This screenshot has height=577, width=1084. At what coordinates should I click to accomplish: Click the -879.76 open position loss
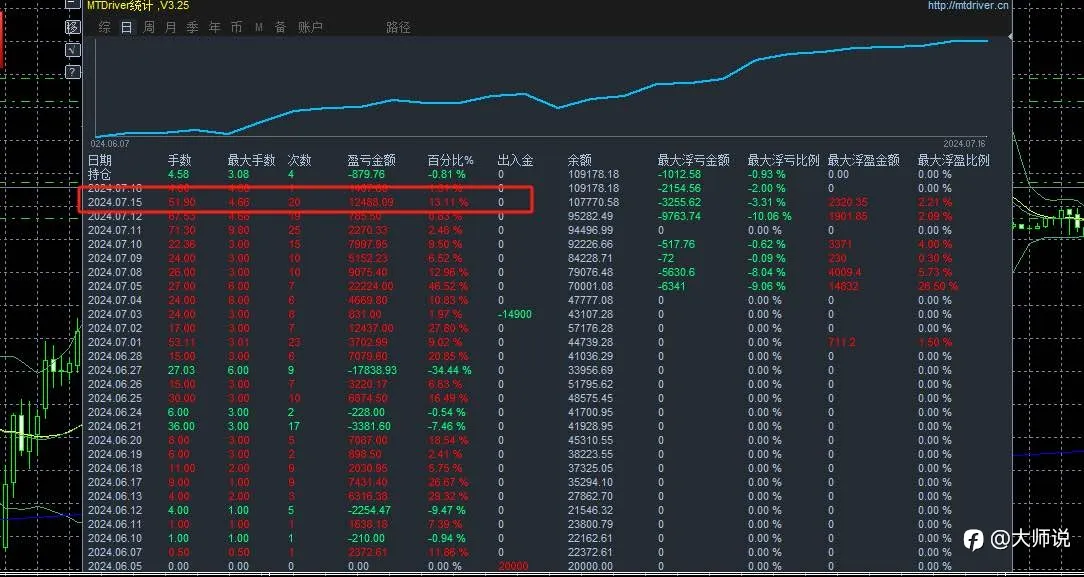coord(366,174)
